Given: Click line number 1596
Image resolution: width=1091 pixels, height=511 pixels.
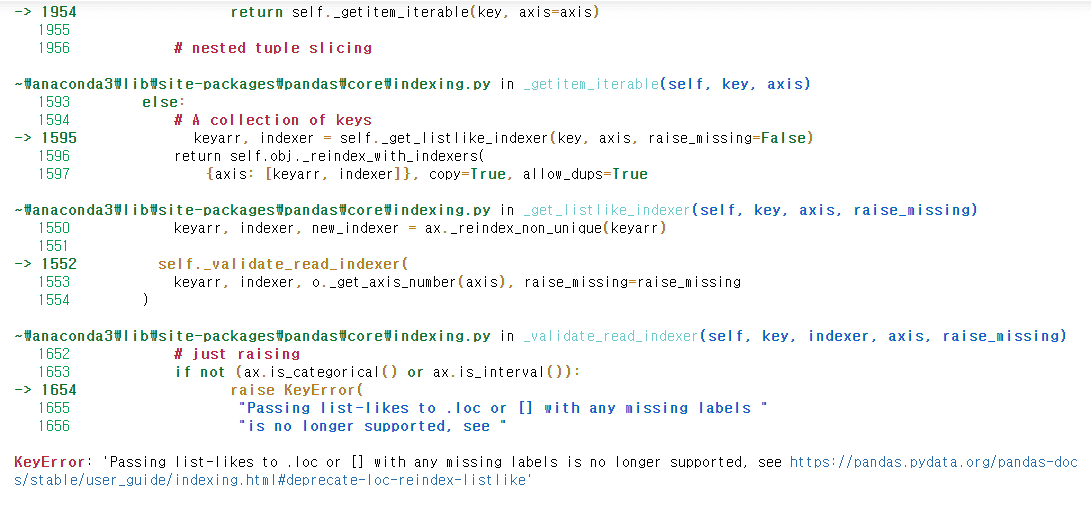Looking at the screenshot, I should click(54, 156).
